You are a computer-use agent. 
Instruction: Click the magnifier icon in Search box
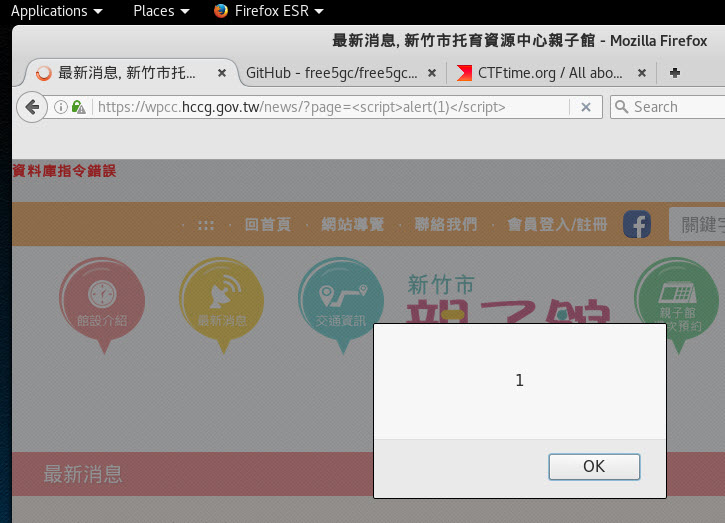point(621,107)
